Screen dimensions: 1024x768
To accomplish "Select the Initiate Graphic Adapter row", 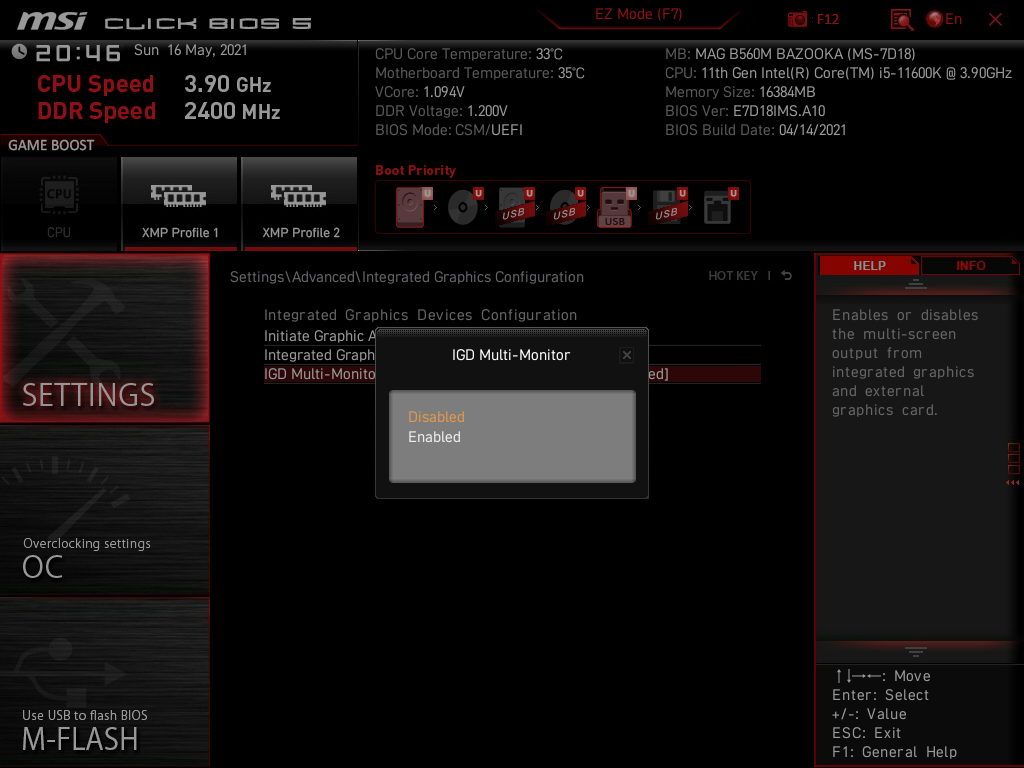I will tap(512, 336).
